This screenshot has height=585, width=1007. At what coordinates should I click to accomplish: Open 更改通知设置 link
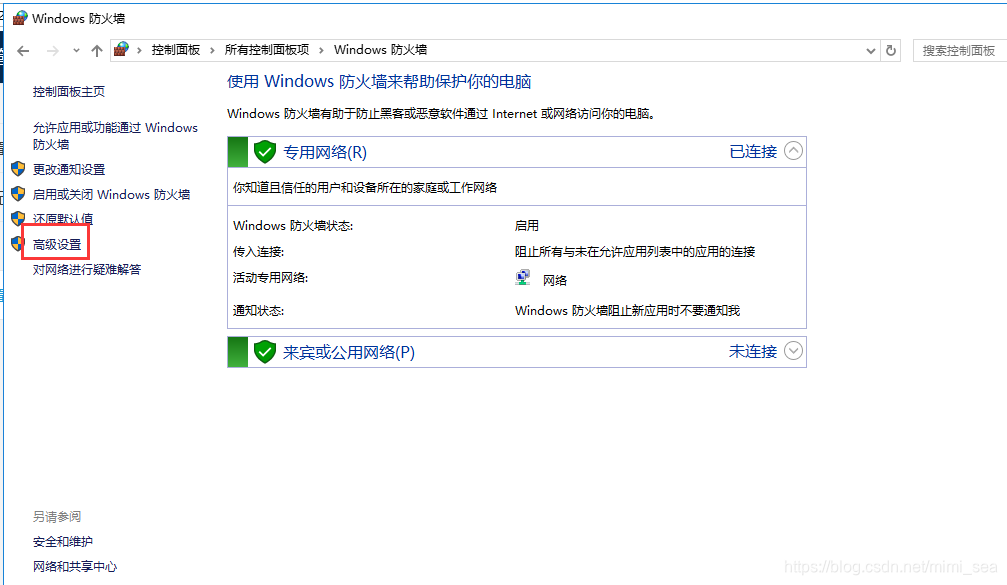[69, 170]
